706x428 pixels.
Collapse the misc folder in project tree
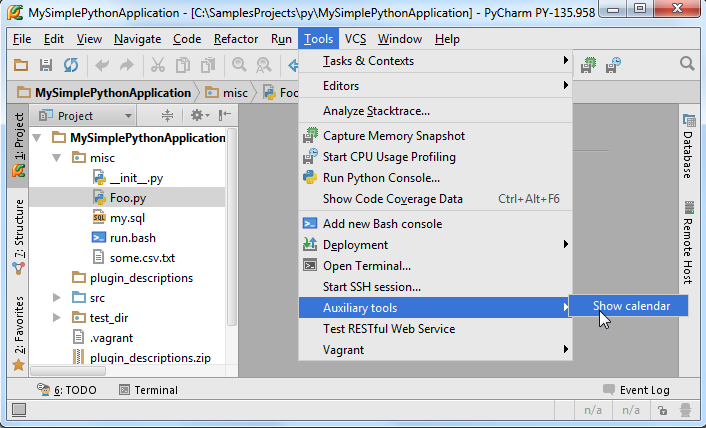click(57, 158)
